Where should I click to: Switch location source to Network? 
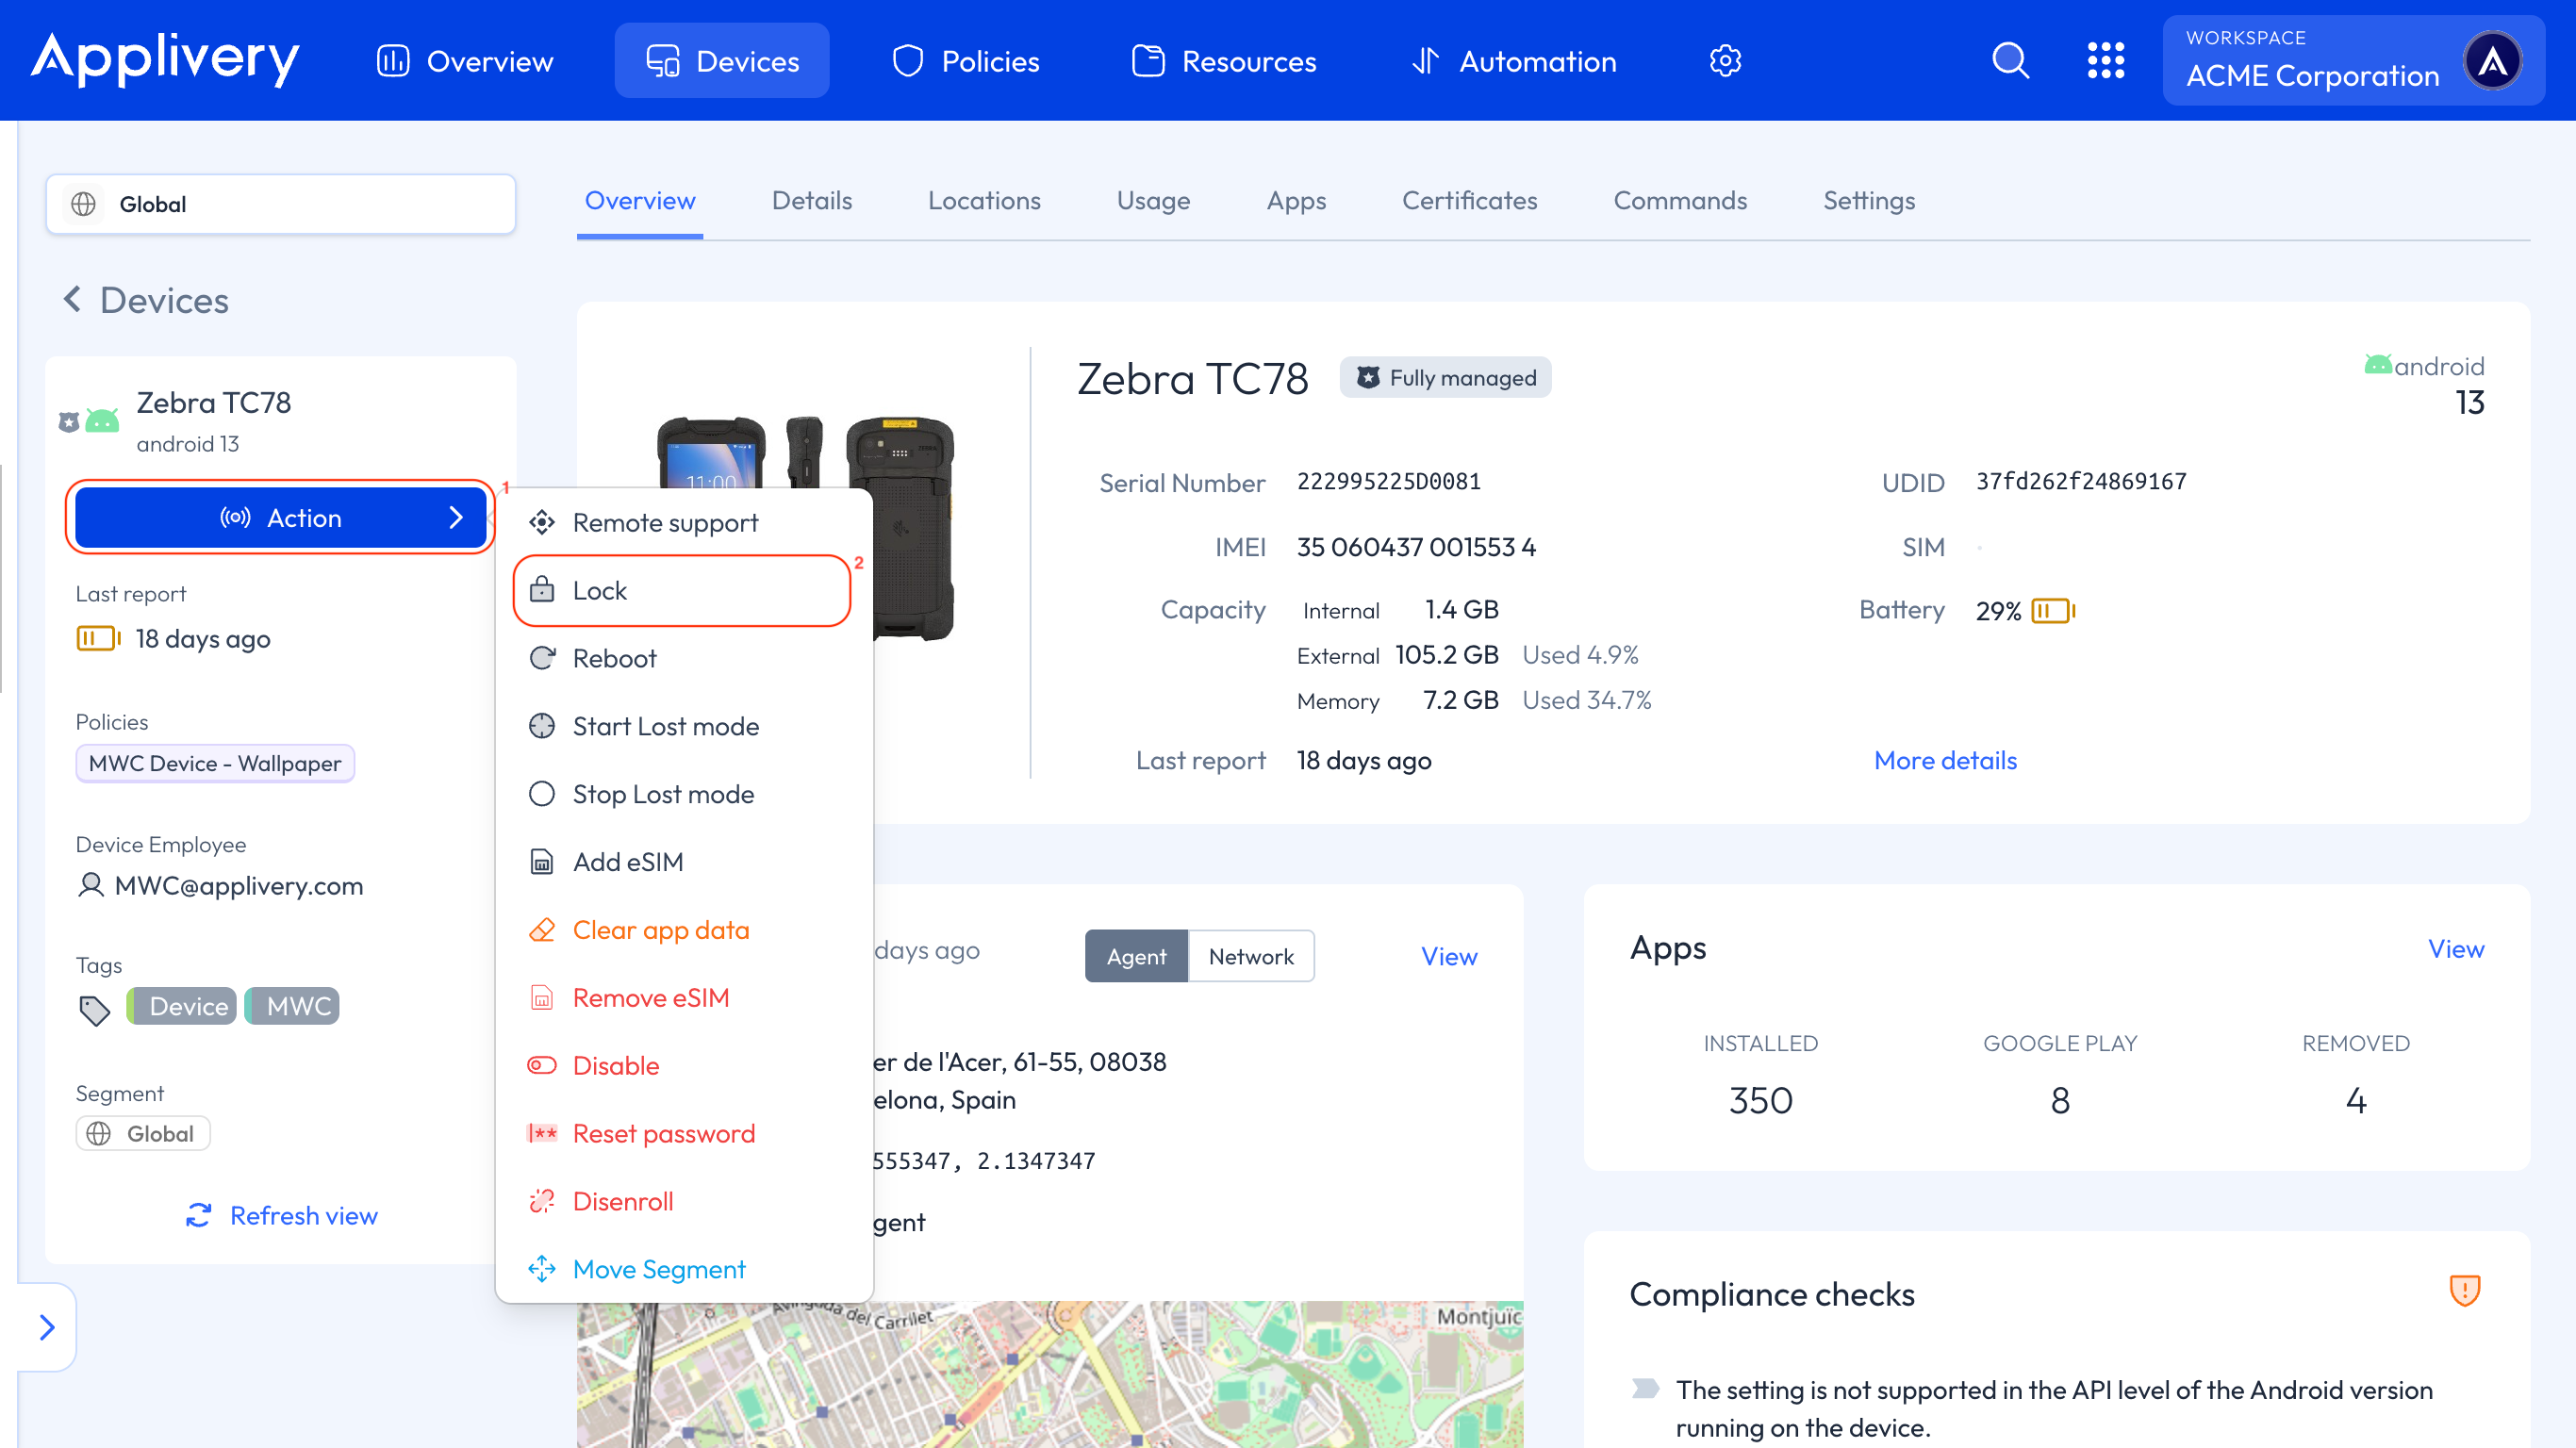[x=1250, y=956]
